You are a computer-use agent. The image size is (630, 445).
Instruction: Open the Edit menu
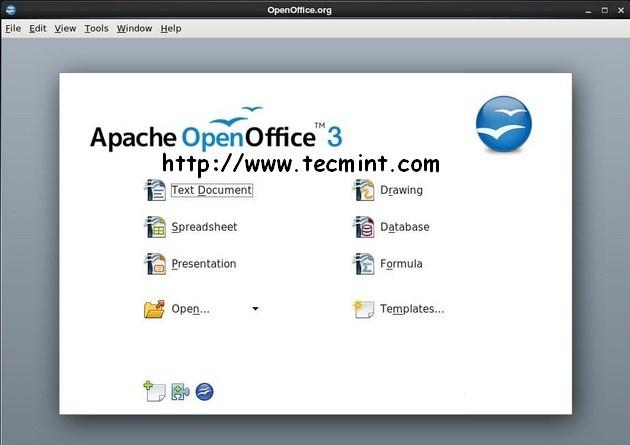38,28
